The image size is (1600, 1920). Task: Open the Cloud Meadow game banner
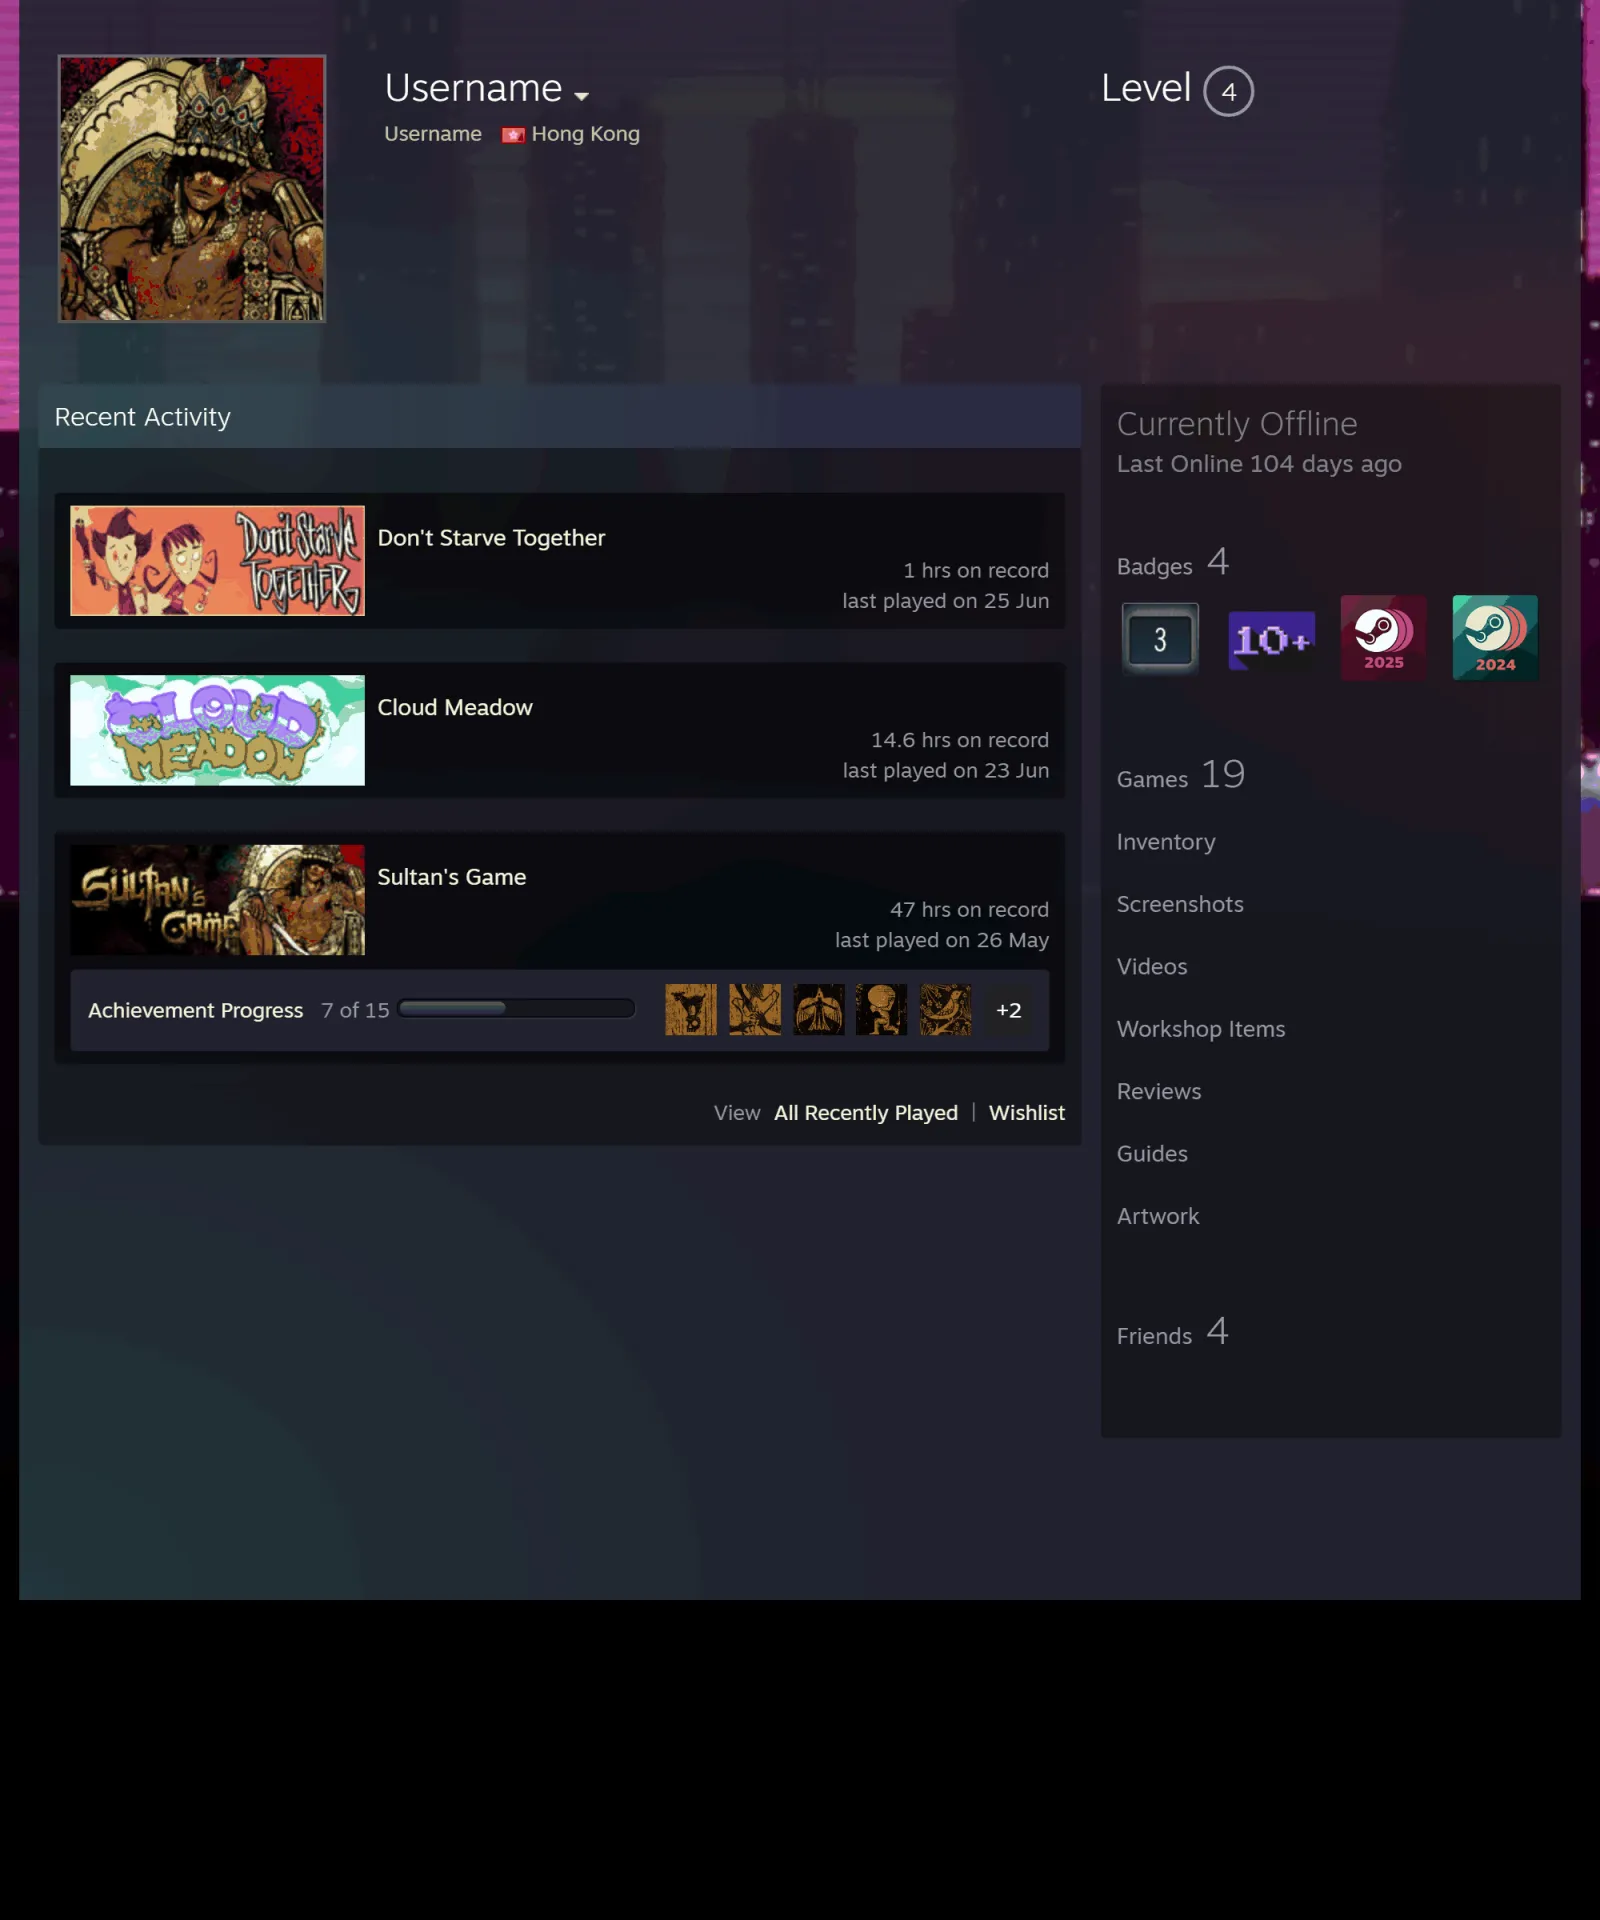point(217,730)
